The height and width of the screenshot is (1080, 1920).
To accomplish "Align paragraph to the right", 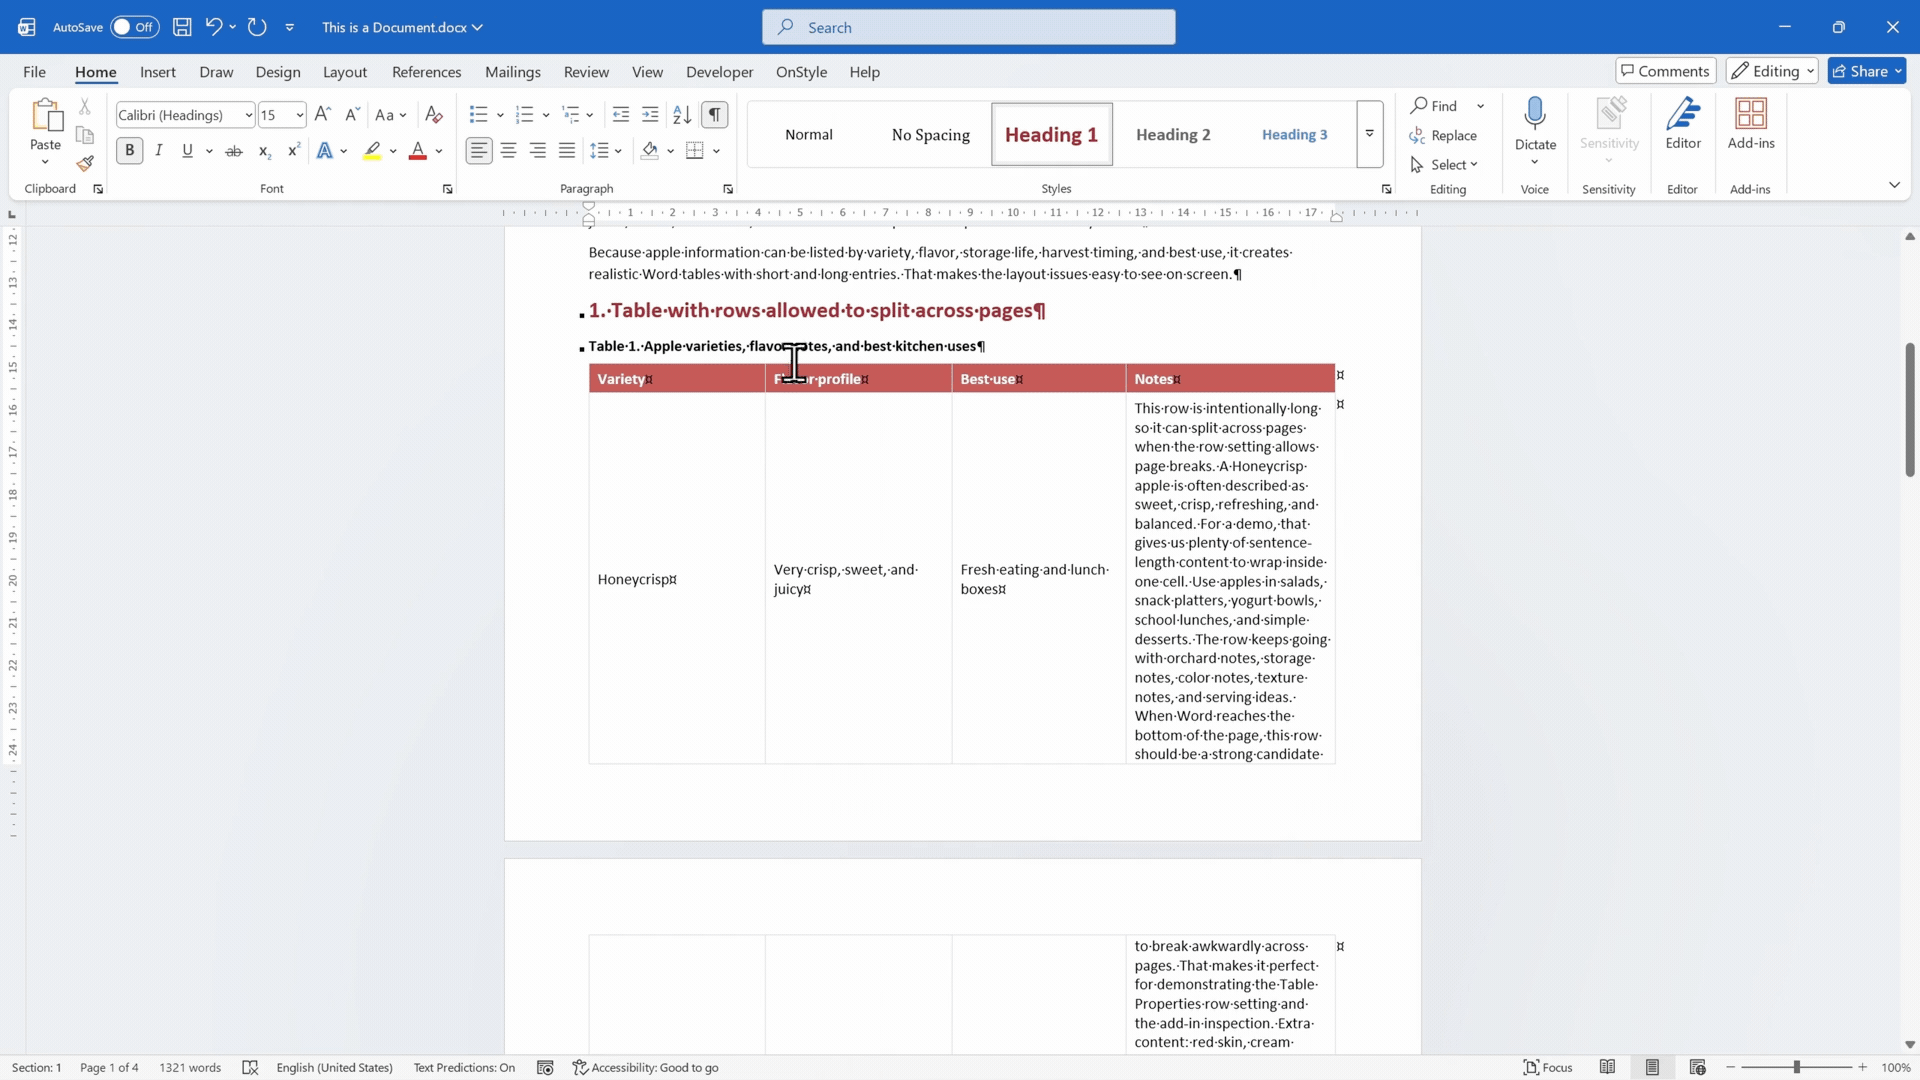I will pyautogui.click(x=538, y=151).
